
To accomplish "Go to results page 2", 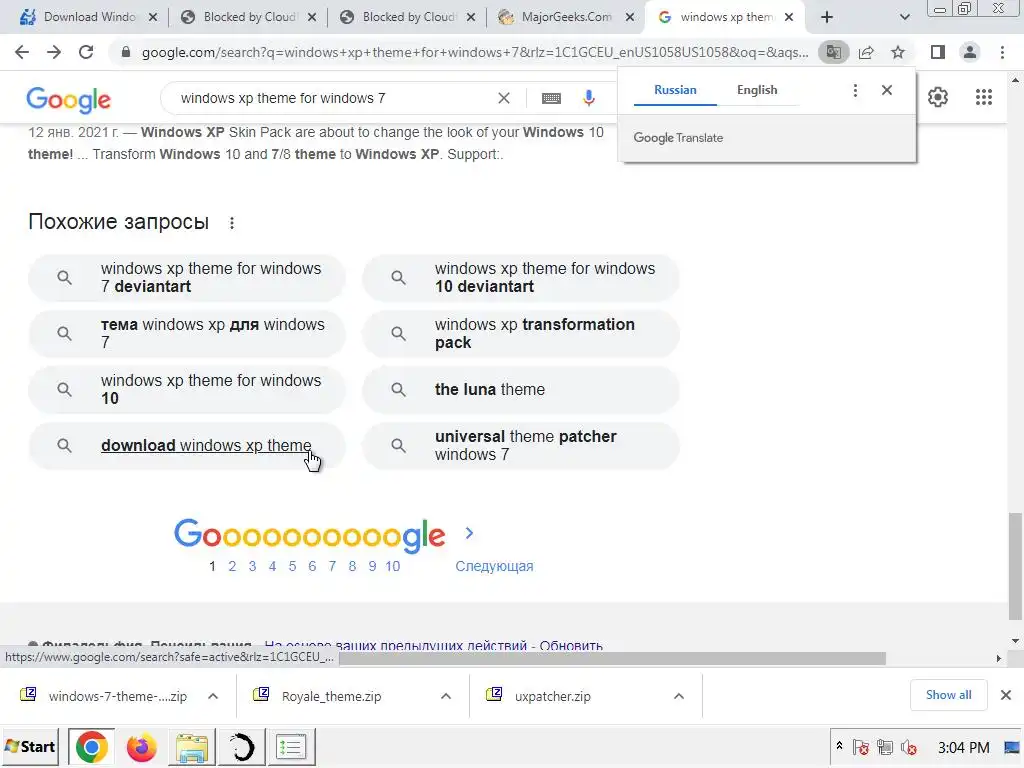I will point(232,566).
